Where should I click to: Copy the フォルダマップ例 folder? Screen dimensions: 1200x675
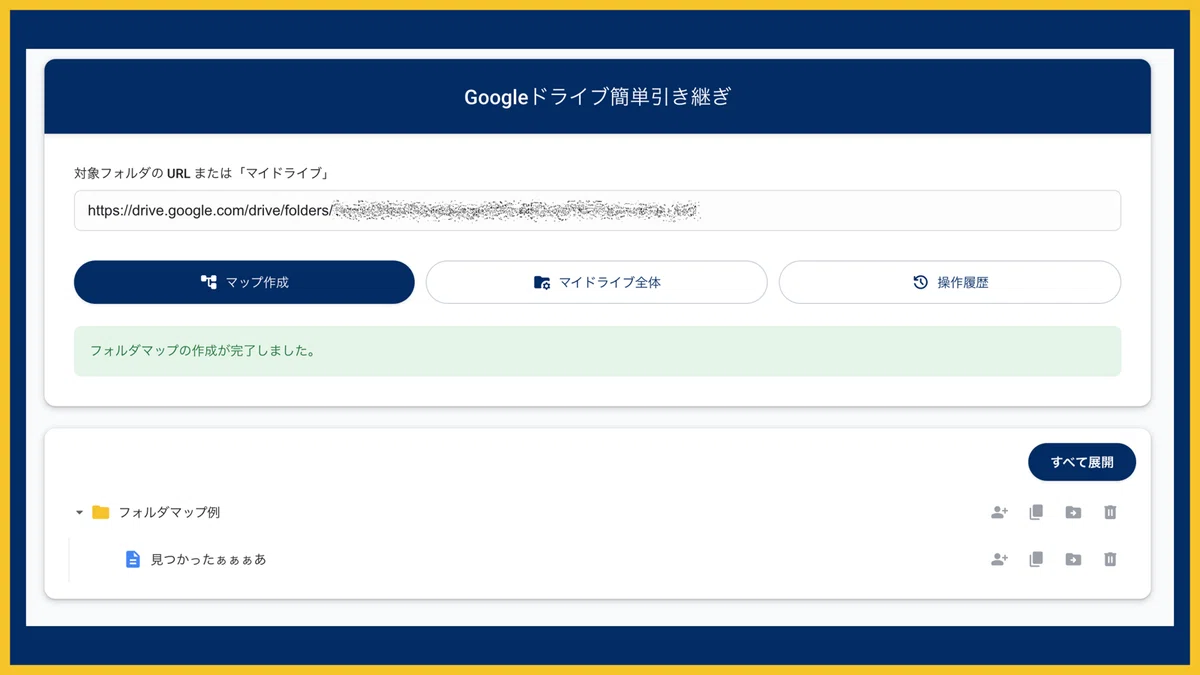[x=1036, y=512]
